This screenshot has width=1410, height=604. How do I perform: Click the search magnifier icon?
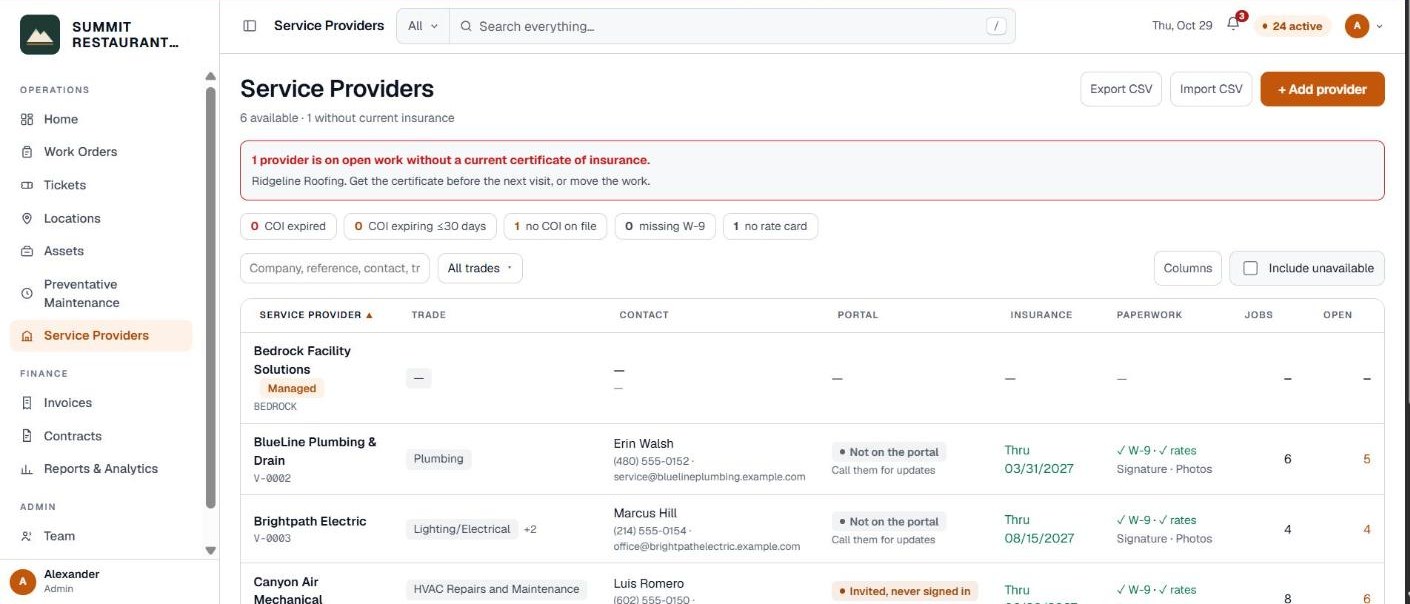[466, 26]
